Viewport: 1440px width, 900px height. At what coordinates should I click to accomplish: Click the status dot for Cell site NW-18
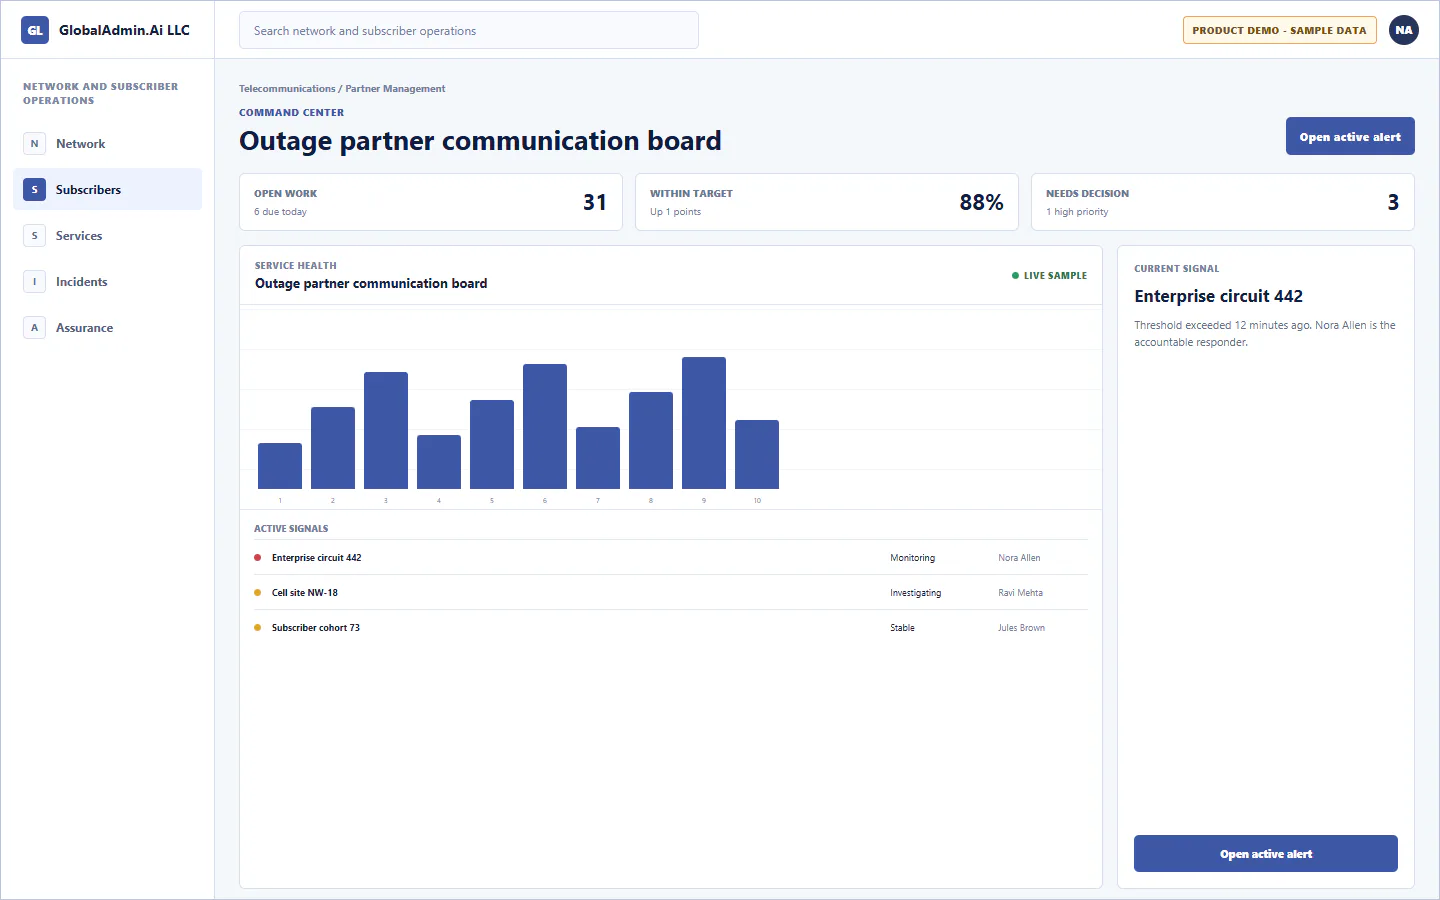click(258, 593)
